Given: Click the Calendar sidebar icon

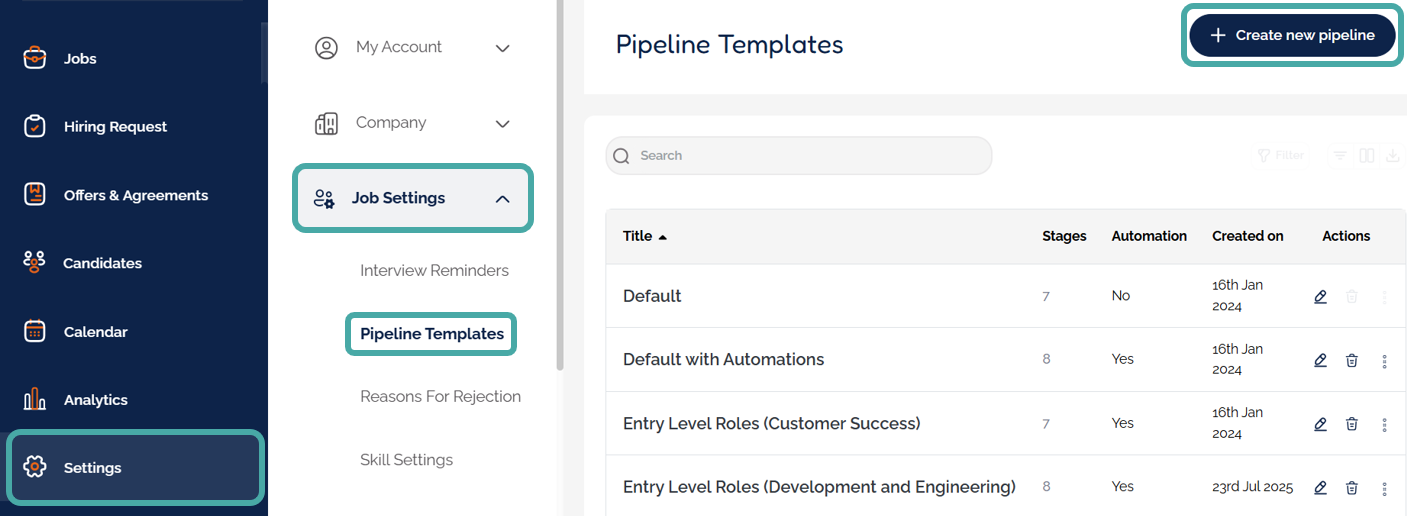Looking at the screenshot, I should pyautogui.click(x=35, y=331).
